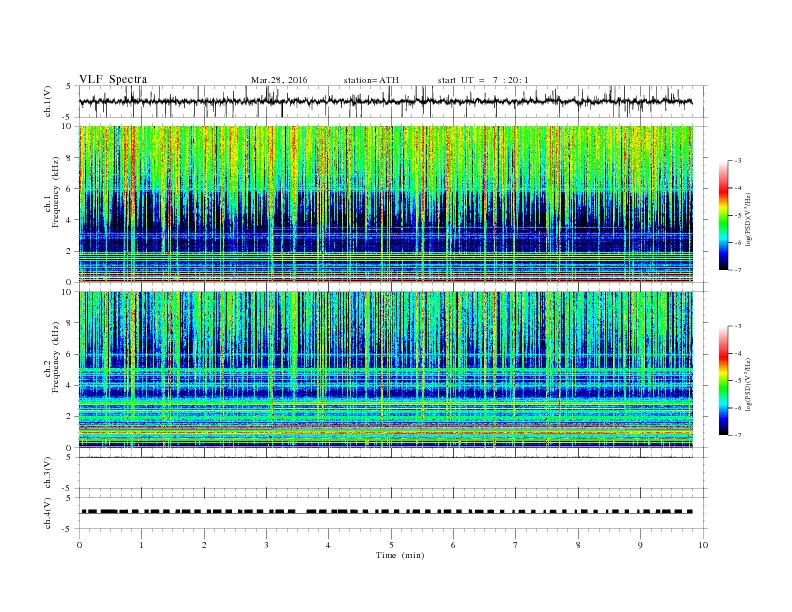Viewport: 792px width, 612px height.
Task: Click the "VLF Spectra" plot title
Action: pyautogui.click(x=113, y=79)
